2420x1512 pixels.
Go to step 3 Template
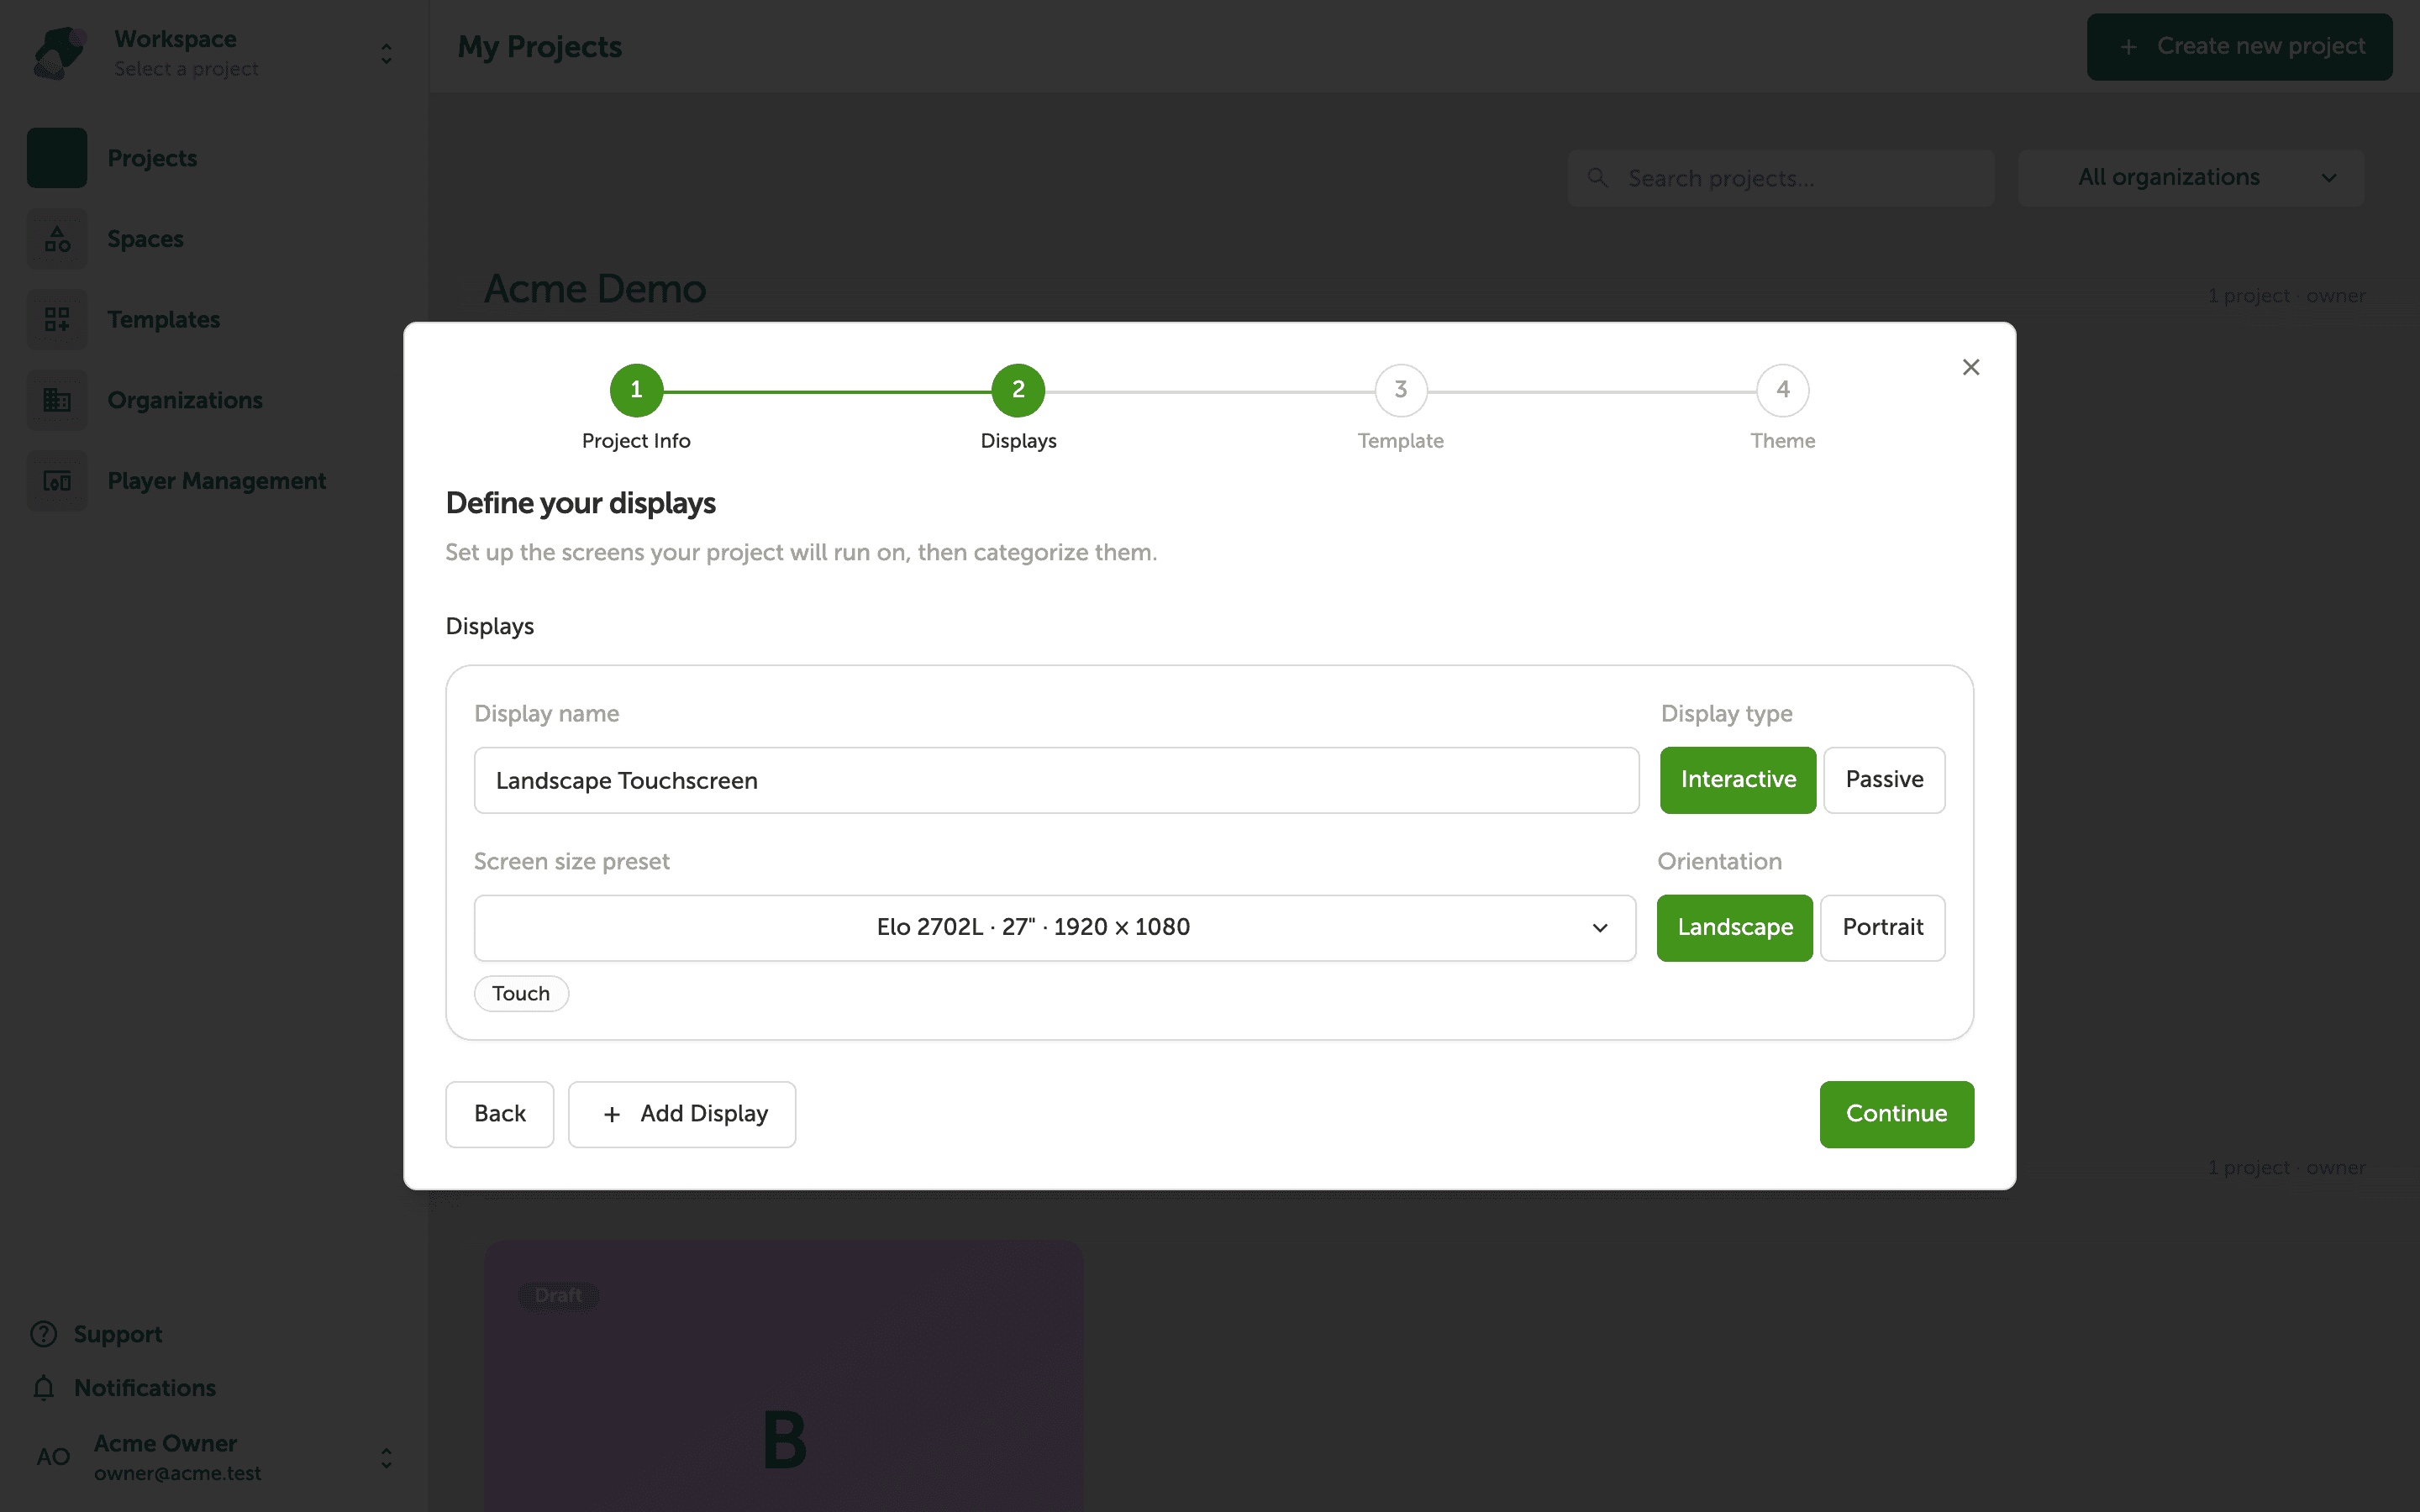pyautogui.click(x=1400, y=390)
